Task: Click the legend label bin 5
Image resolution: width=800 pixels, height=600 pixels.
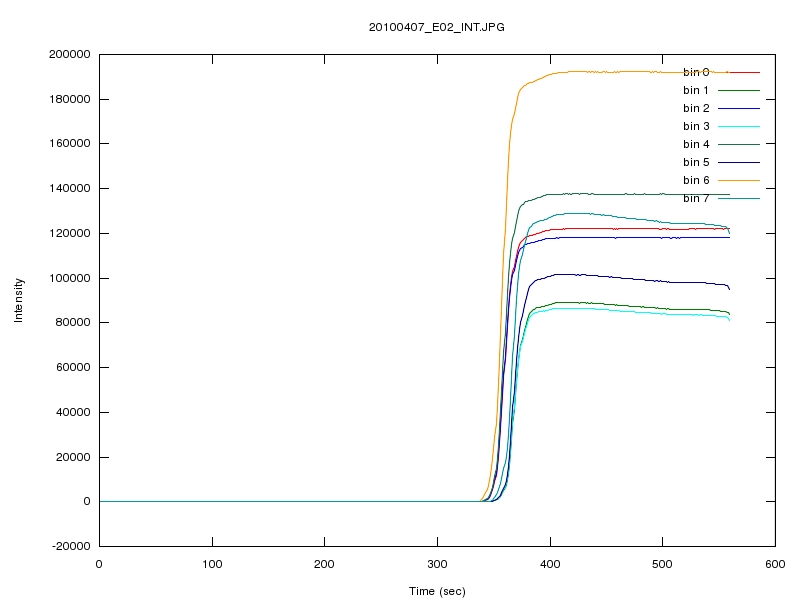Action: click(x=696, y=162)
